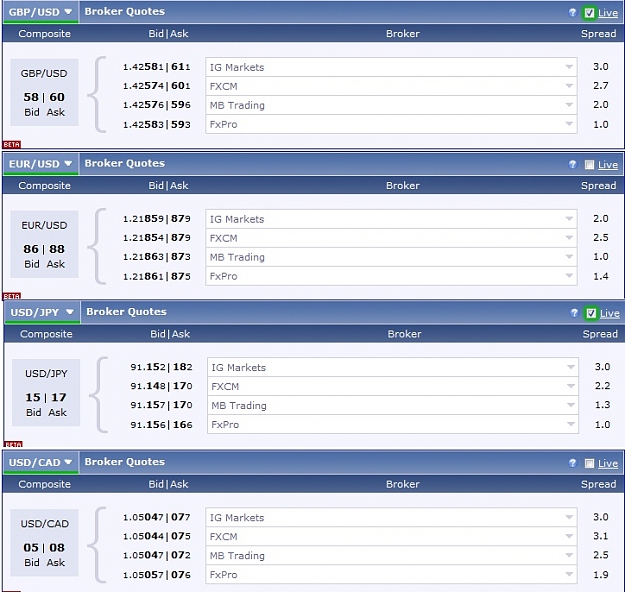This screenshot has width=625, height=592.
Task: Expand IG Markets broker dropdown in GBP/USD panel
Action: [x=391, y=67]
